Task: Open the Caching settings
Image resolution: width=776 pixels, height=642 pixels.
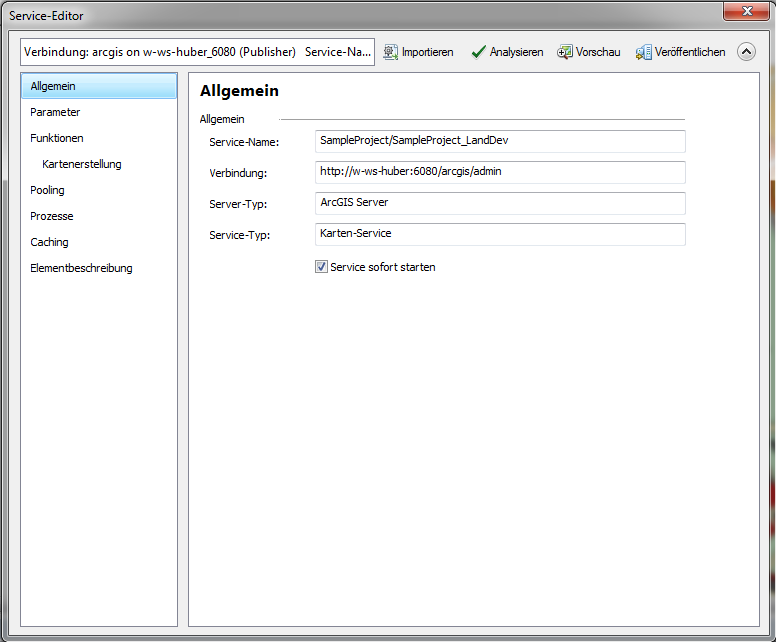Action: (49, 242)
